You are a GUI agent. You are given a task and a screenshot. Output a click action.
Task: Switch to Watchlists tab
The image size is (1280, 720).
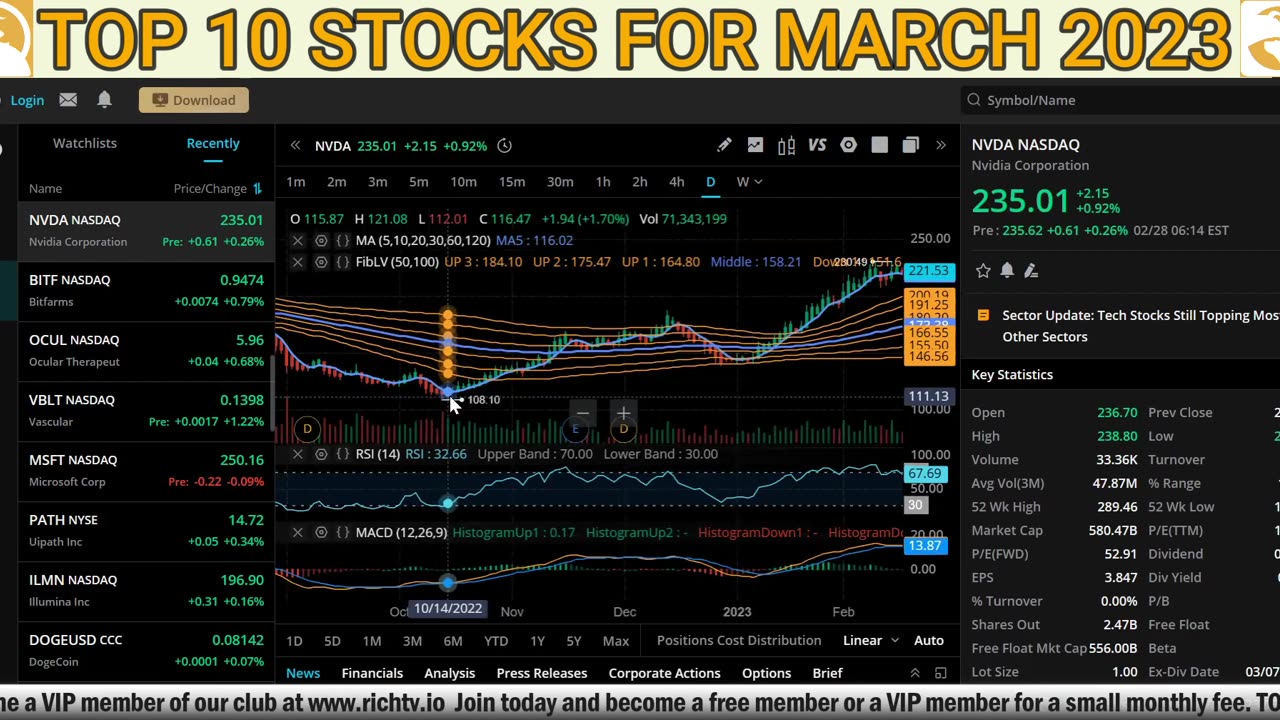click(85, 143)
